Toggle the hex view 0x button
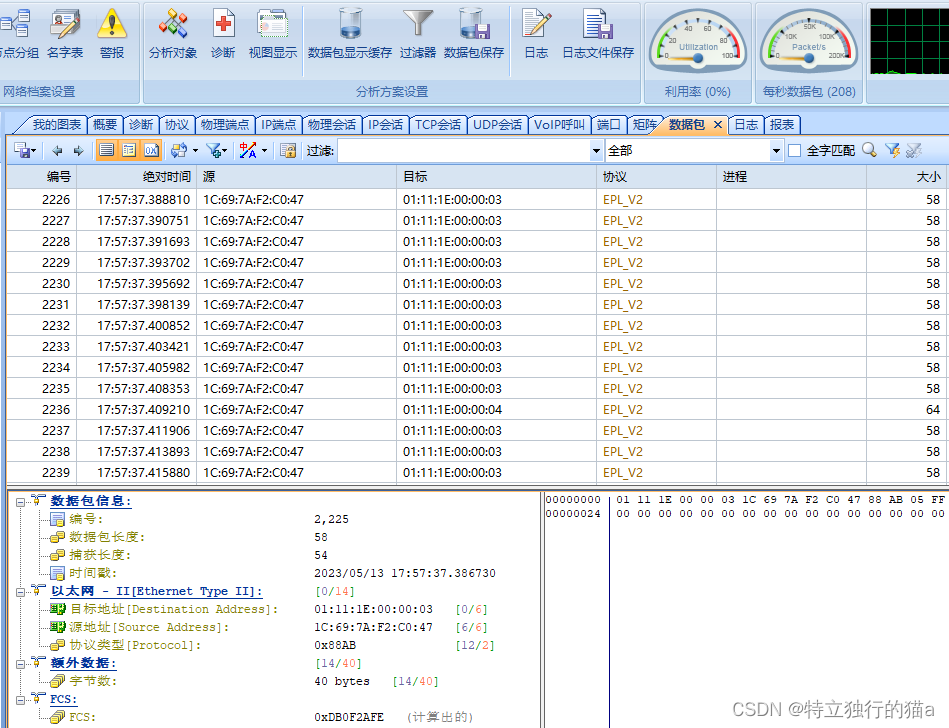Viewport: 949px width, 728px height. tap(151, 150)
